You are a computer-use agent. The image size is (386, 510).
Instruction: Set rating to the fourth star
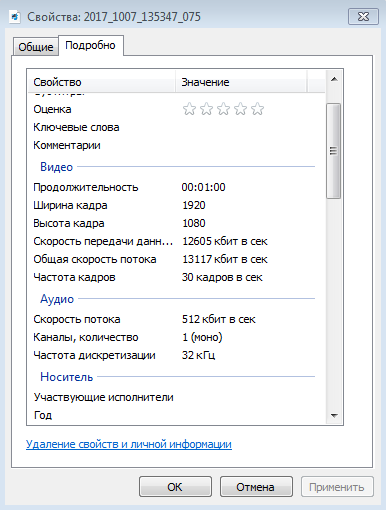(x=240, y=109)
